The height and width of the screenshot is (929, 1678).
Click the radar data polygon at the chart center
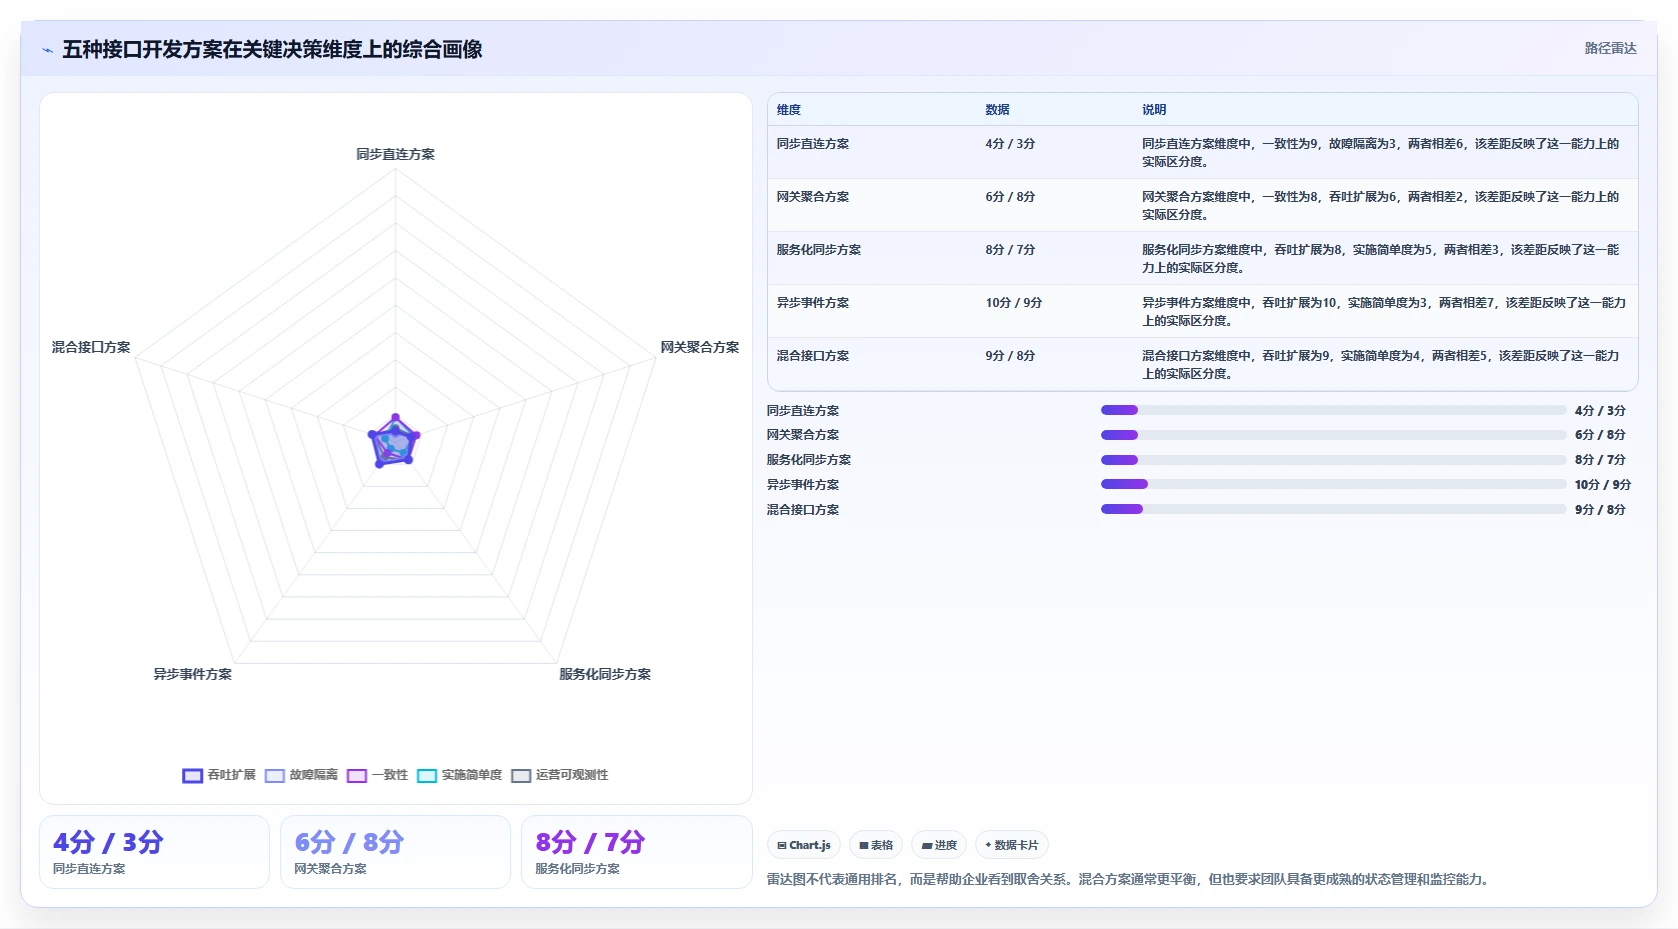point(393,441)
